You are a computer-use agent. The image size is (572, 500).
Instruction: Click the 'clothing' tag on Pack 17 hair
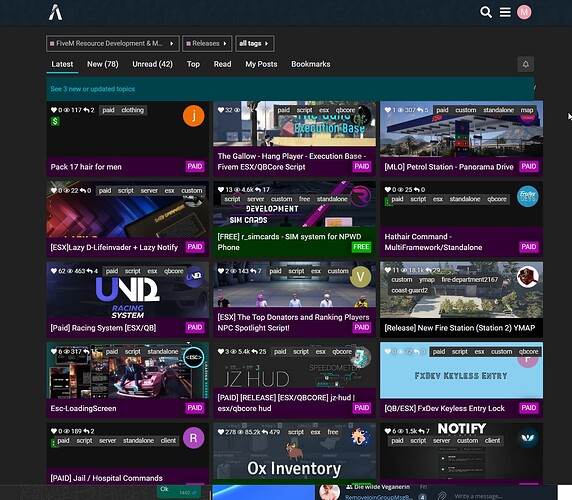(x=132, y=110)
